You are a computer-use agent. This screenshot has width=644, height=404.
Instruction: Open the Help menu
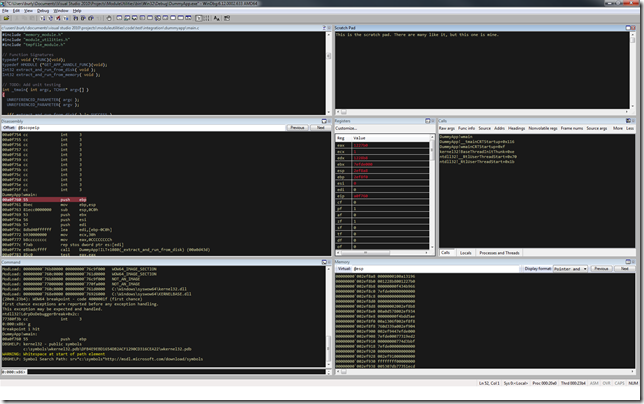click(77, 11)
